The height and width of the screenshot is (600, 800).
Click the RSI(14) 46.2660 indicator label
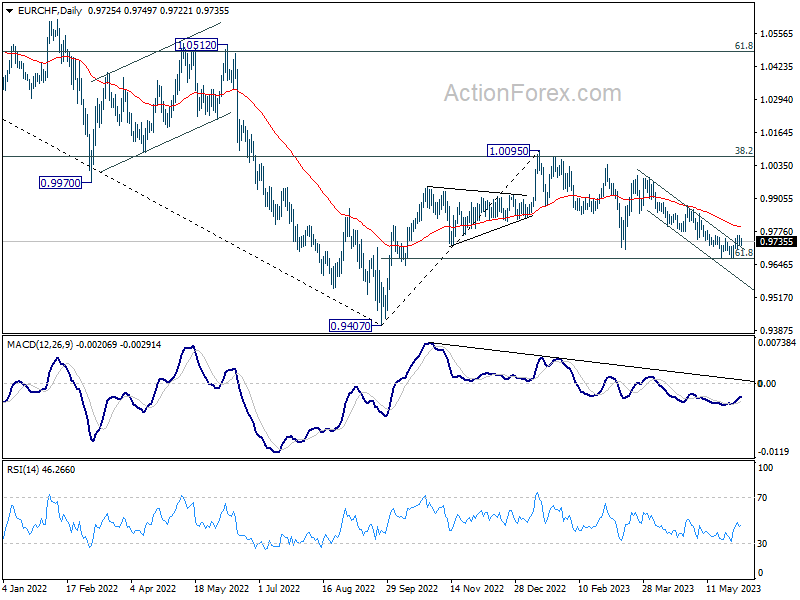(x=41, y=469)
